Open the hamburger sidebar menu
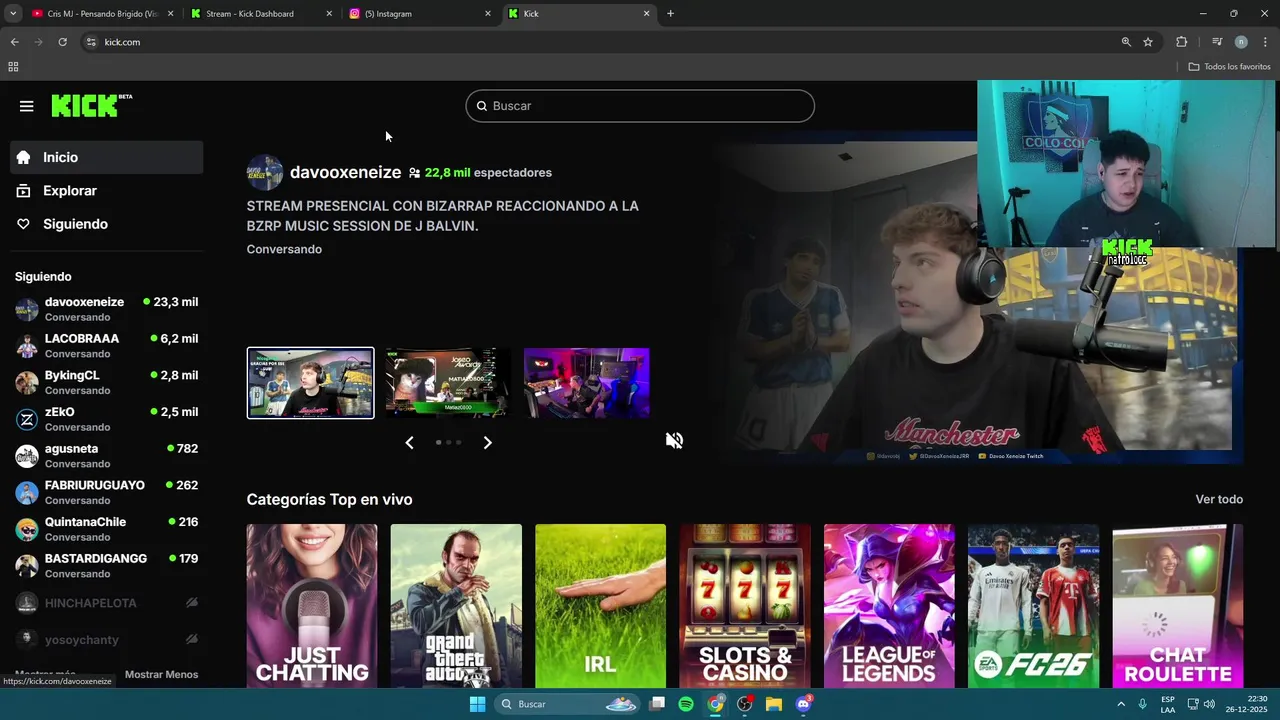 [26, 106]
